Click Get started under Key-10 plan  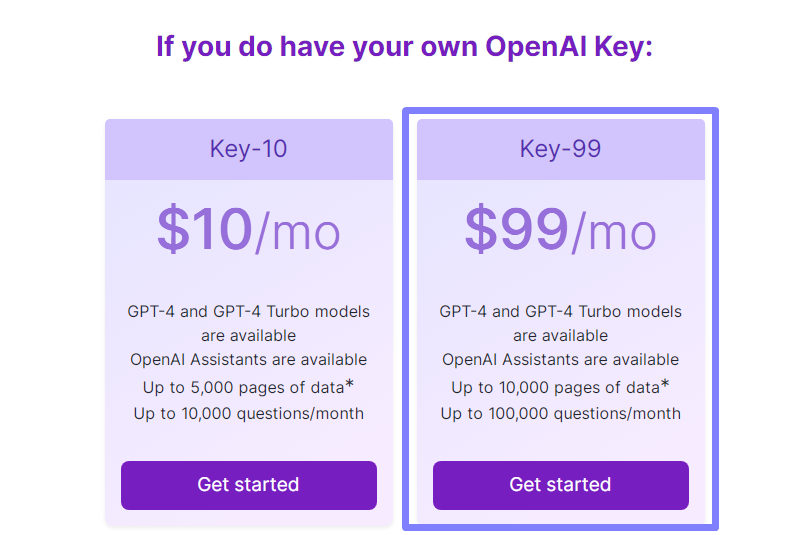coord(248,485)
